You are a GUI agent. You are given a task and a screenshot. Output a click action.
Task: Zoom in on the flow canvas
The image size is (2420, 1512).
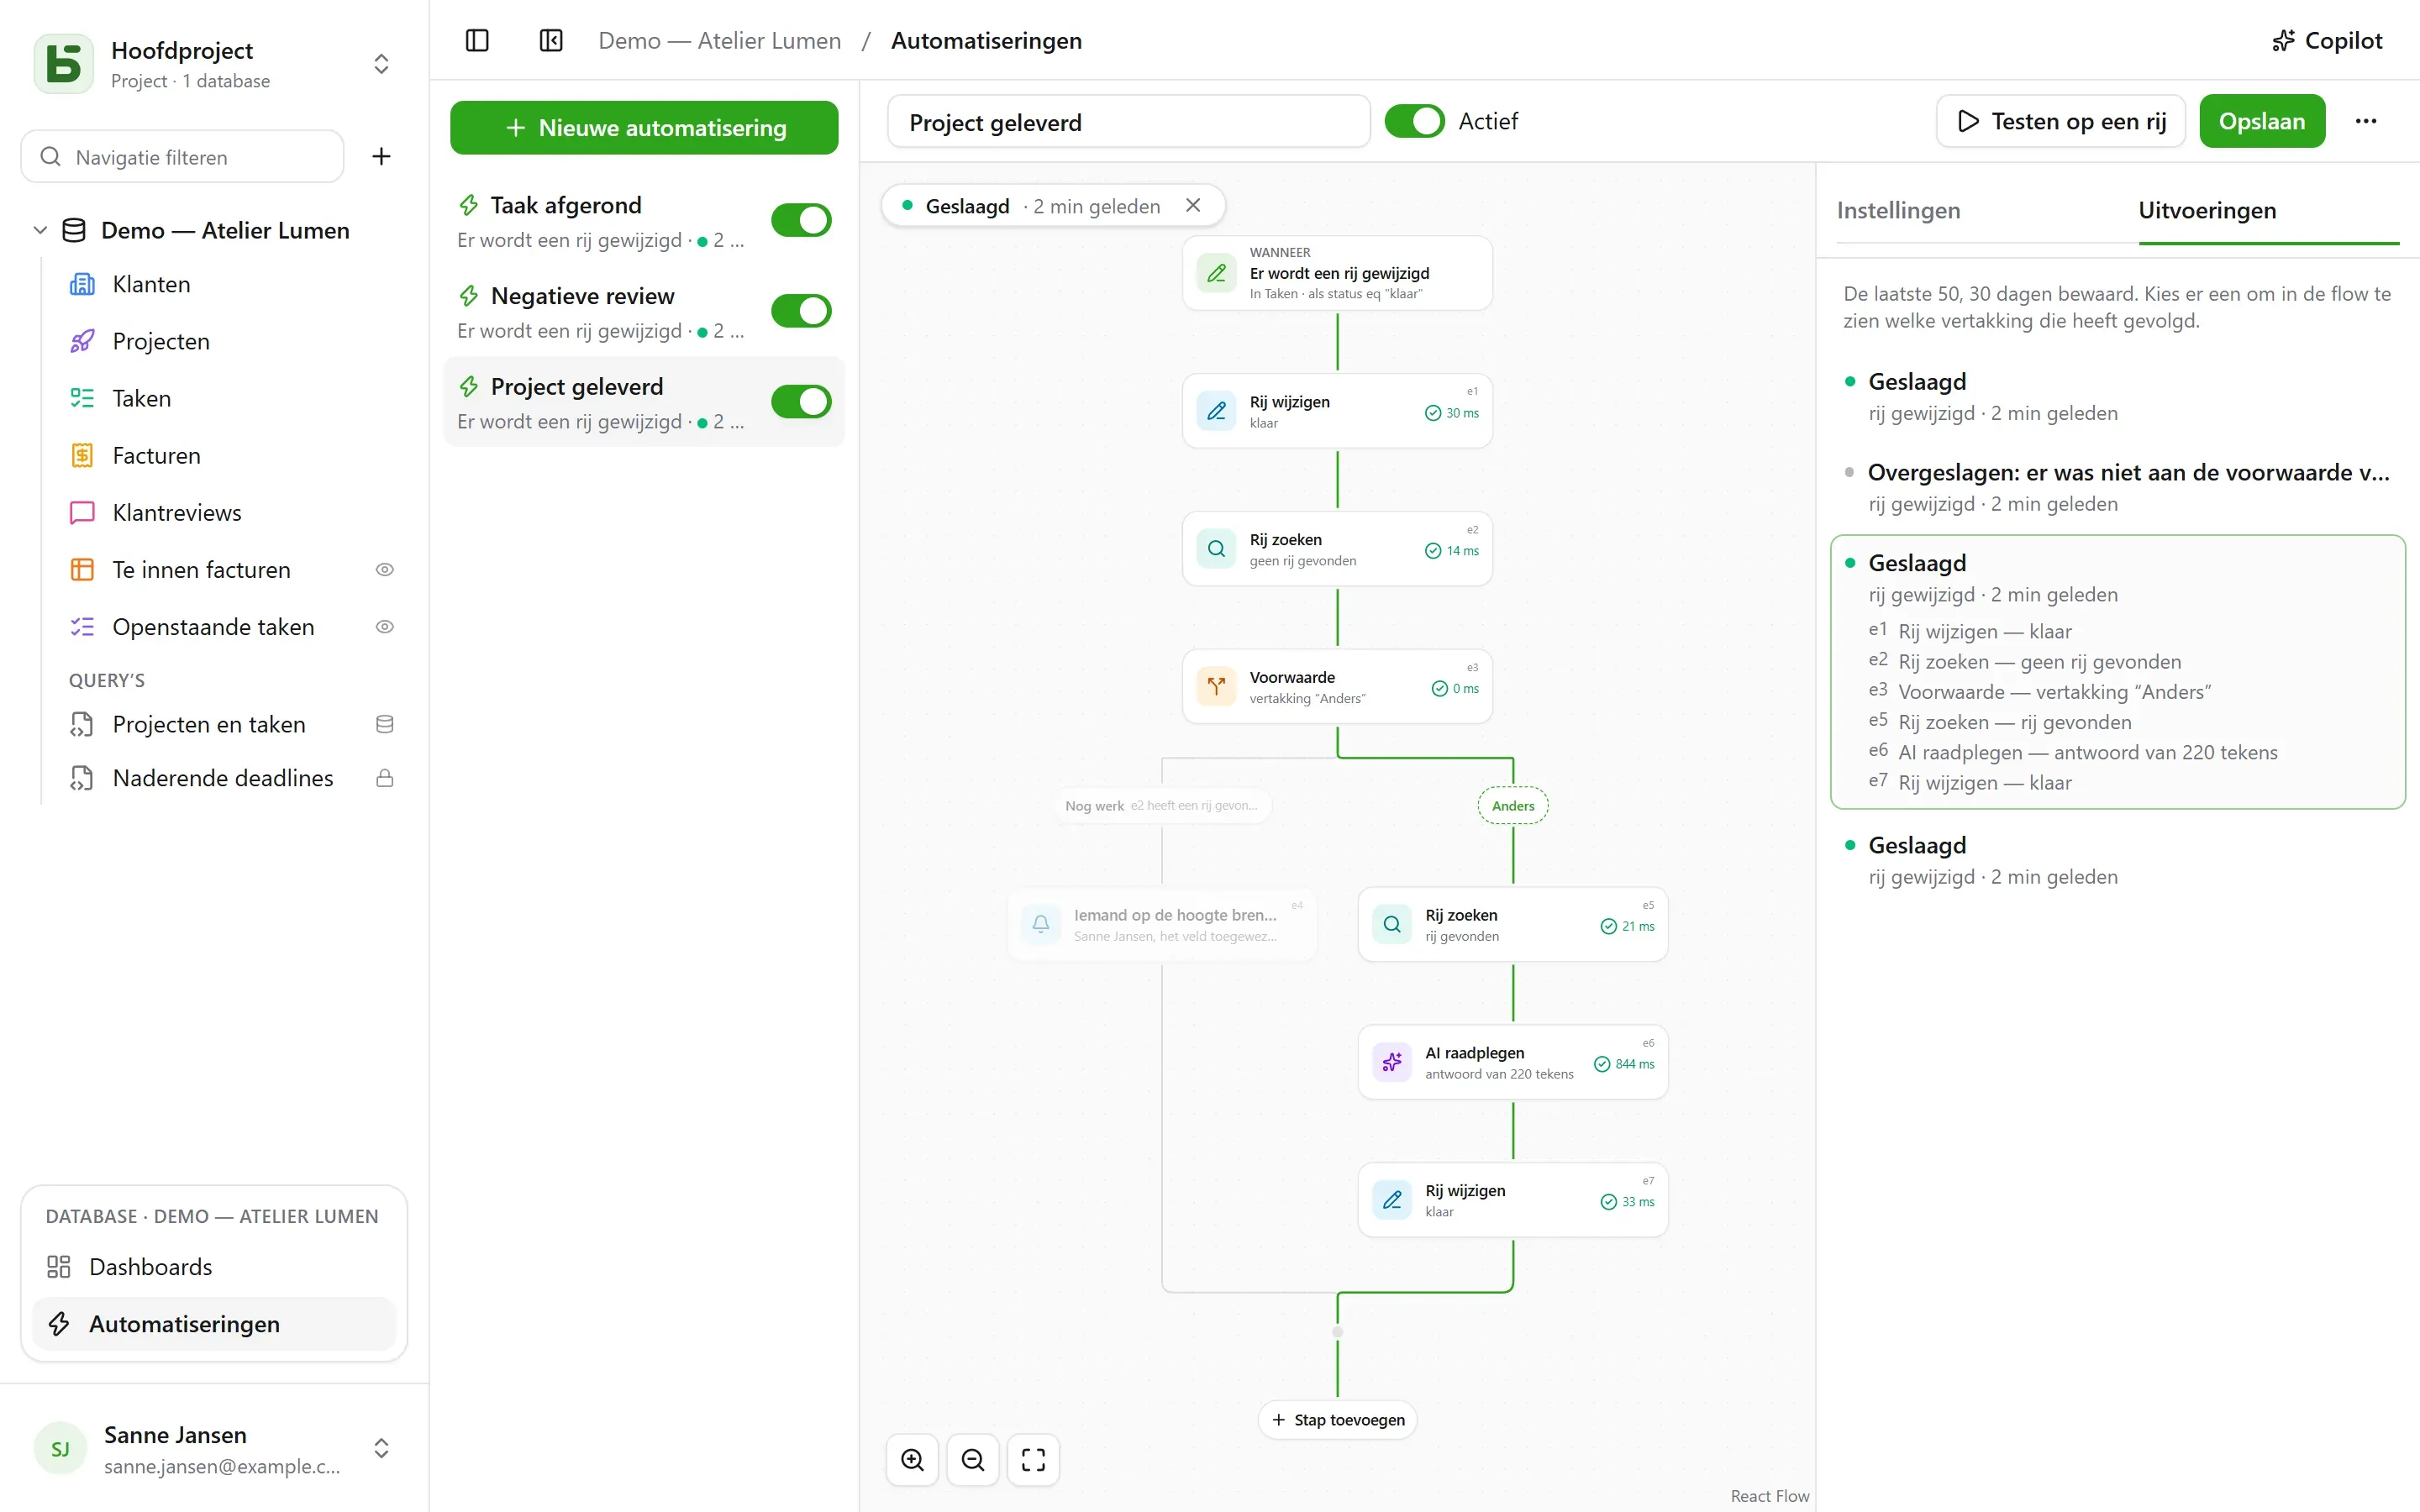[x=912, y=1459]
